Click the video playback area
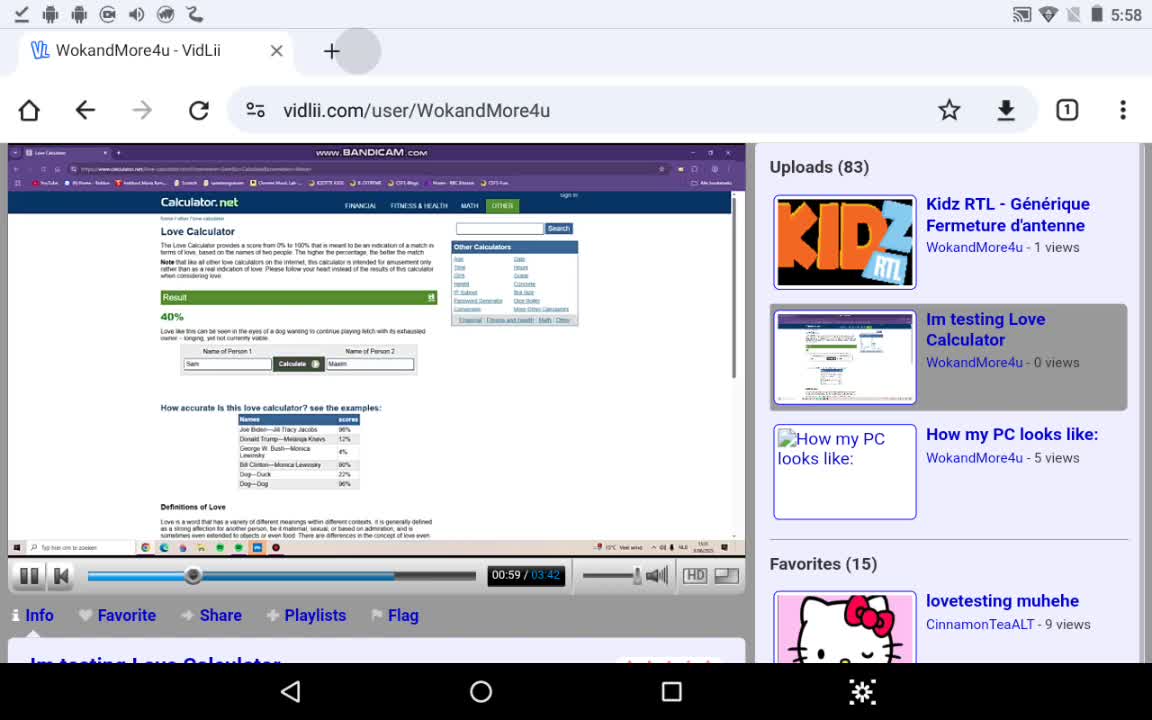Image resolution: width=1152 pixels, height=720 pixels. (x=376, y=350)
